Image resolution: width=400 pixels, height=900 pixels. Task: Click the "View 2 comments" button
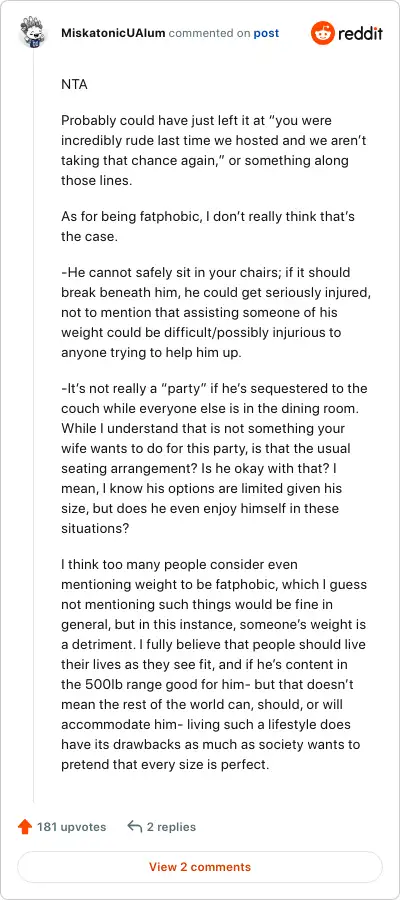point(200,867)
